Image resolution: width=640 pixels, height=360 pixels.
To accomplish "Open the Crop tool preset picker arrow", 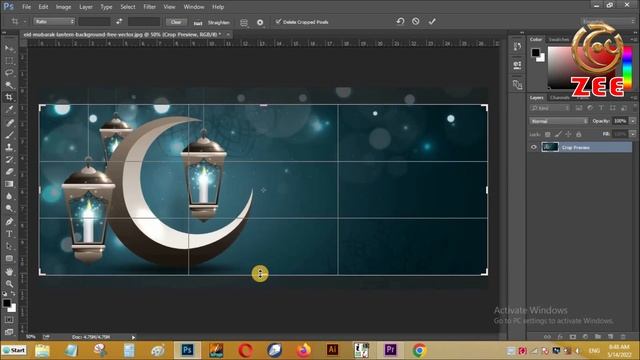I will pyautogui.click(x=24, y=22).
